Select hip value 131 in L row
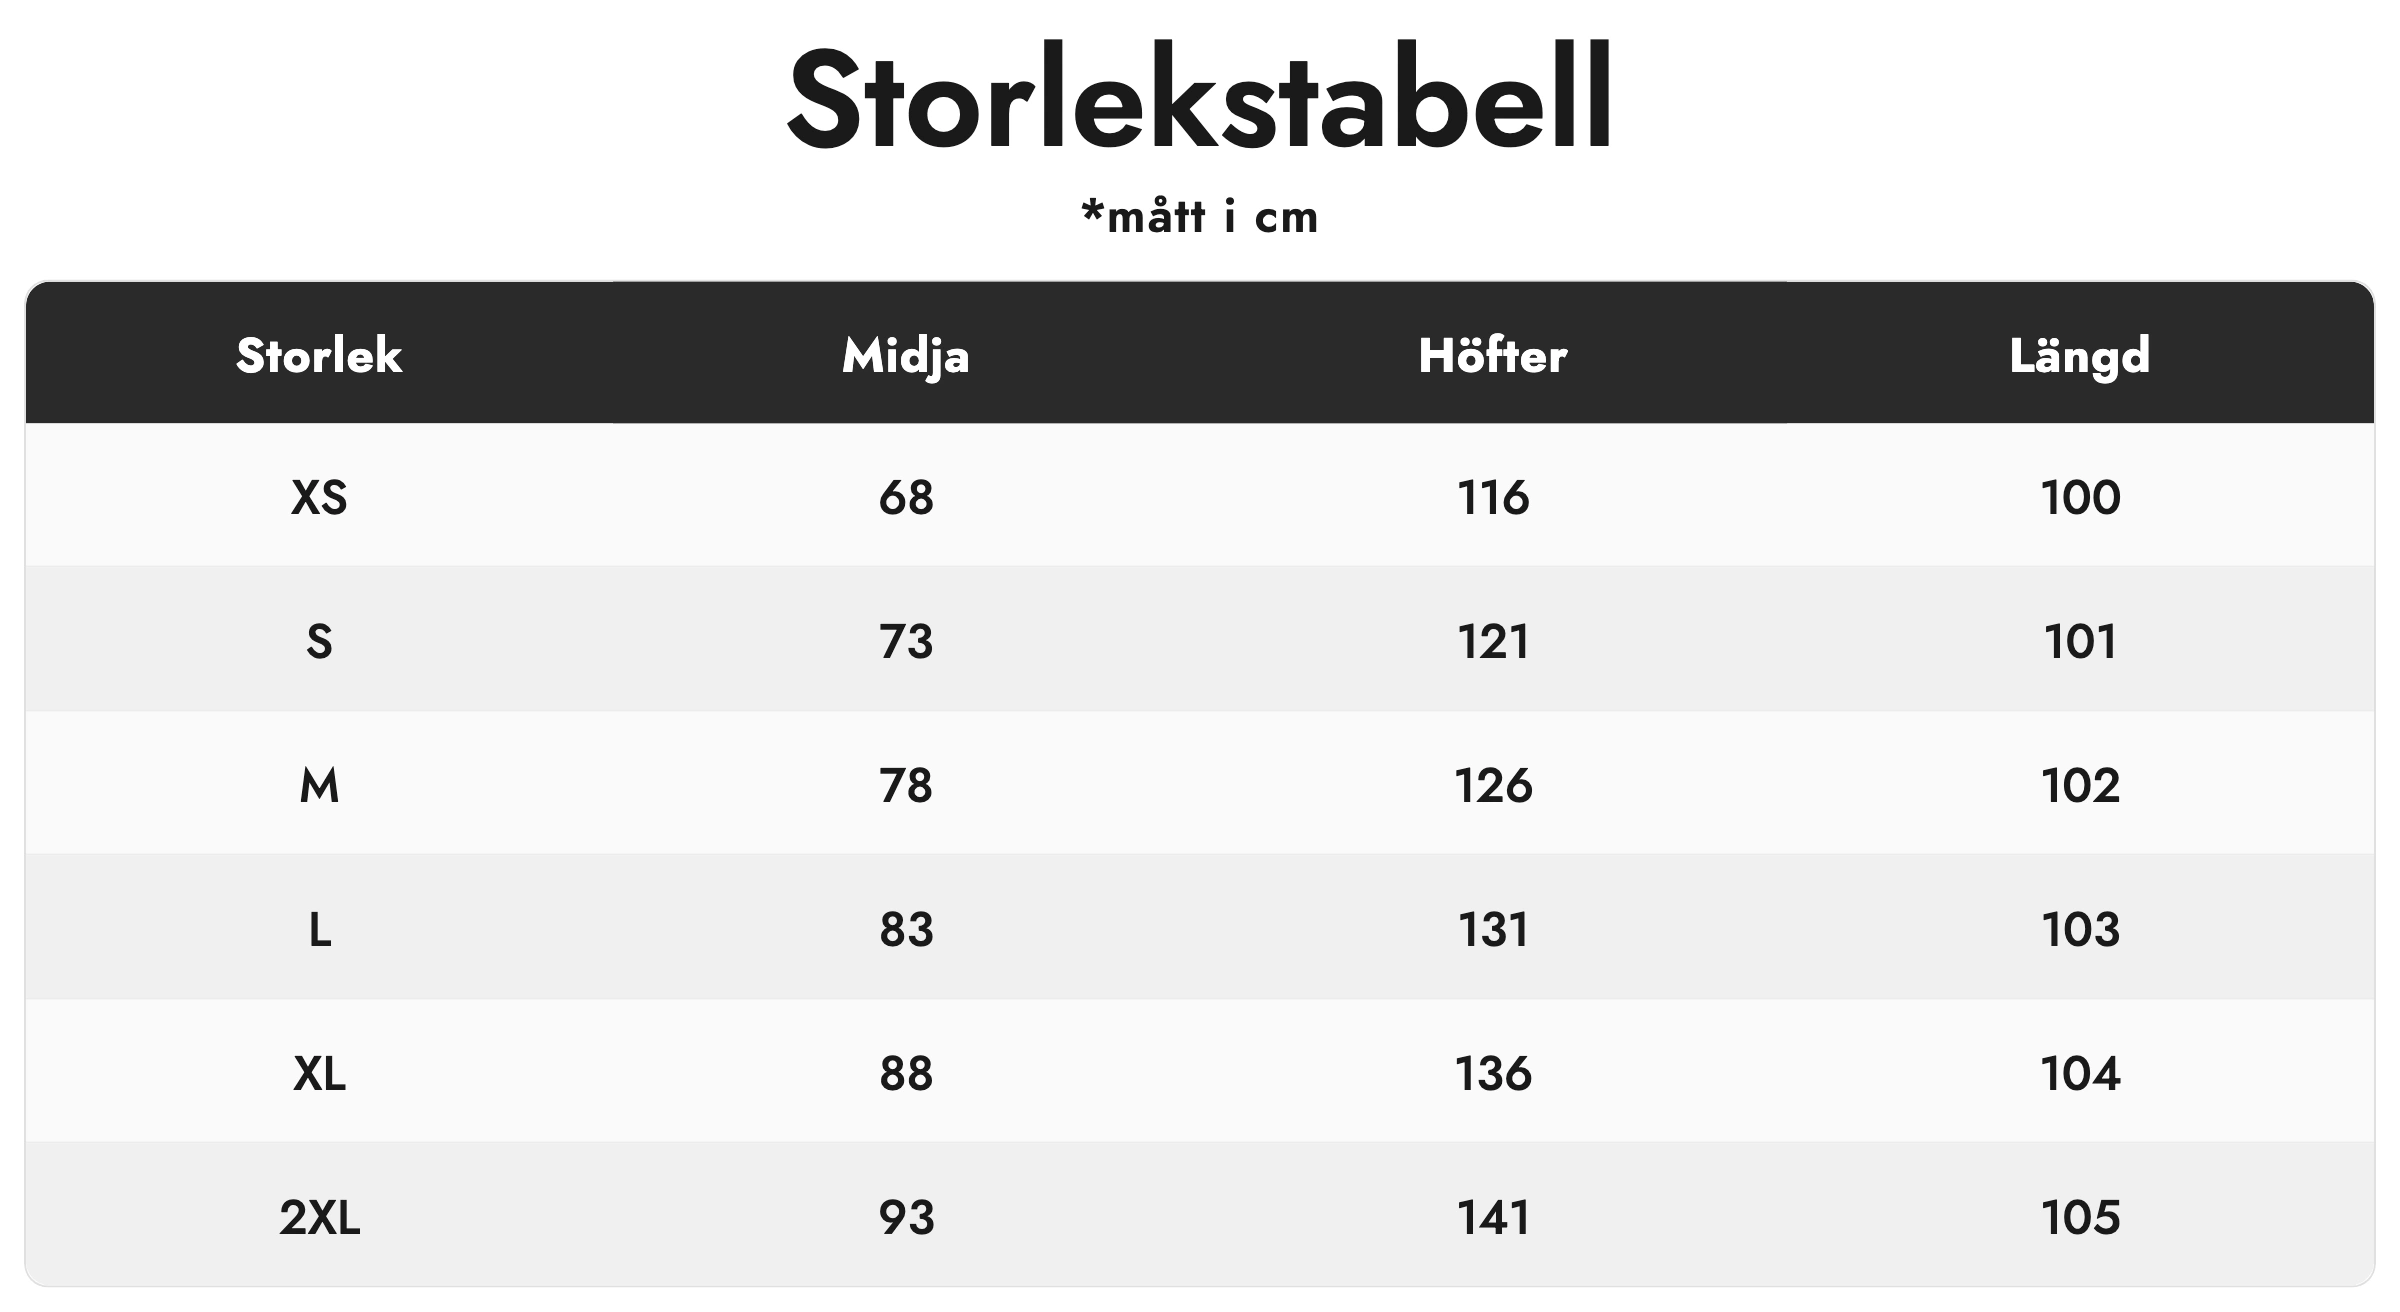This screenshot has width=2400, height=1312. point(1493,930)
